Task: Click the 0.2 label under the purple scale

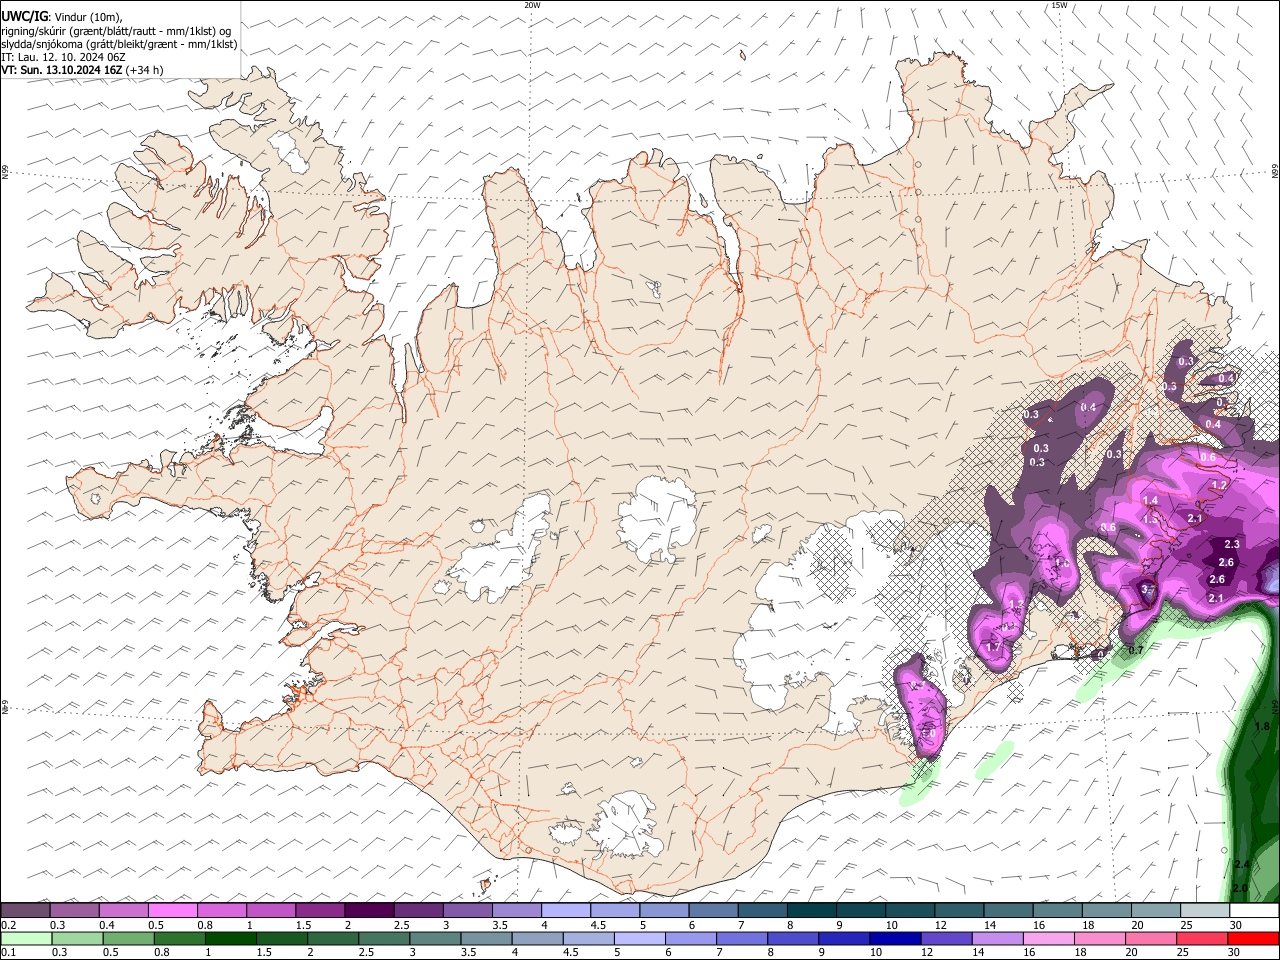Action: (9, 925)
